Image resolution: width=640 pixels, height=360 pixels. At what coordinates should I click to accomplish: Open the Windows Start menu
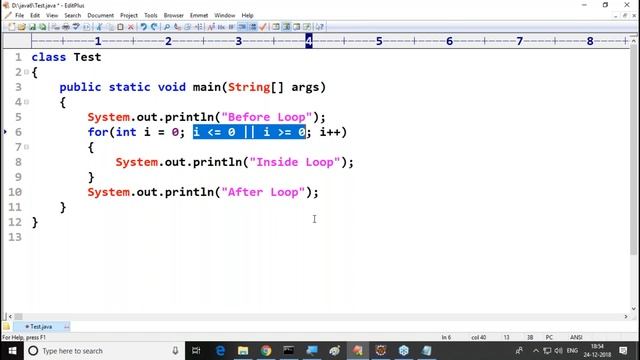(x=12, y=351)
